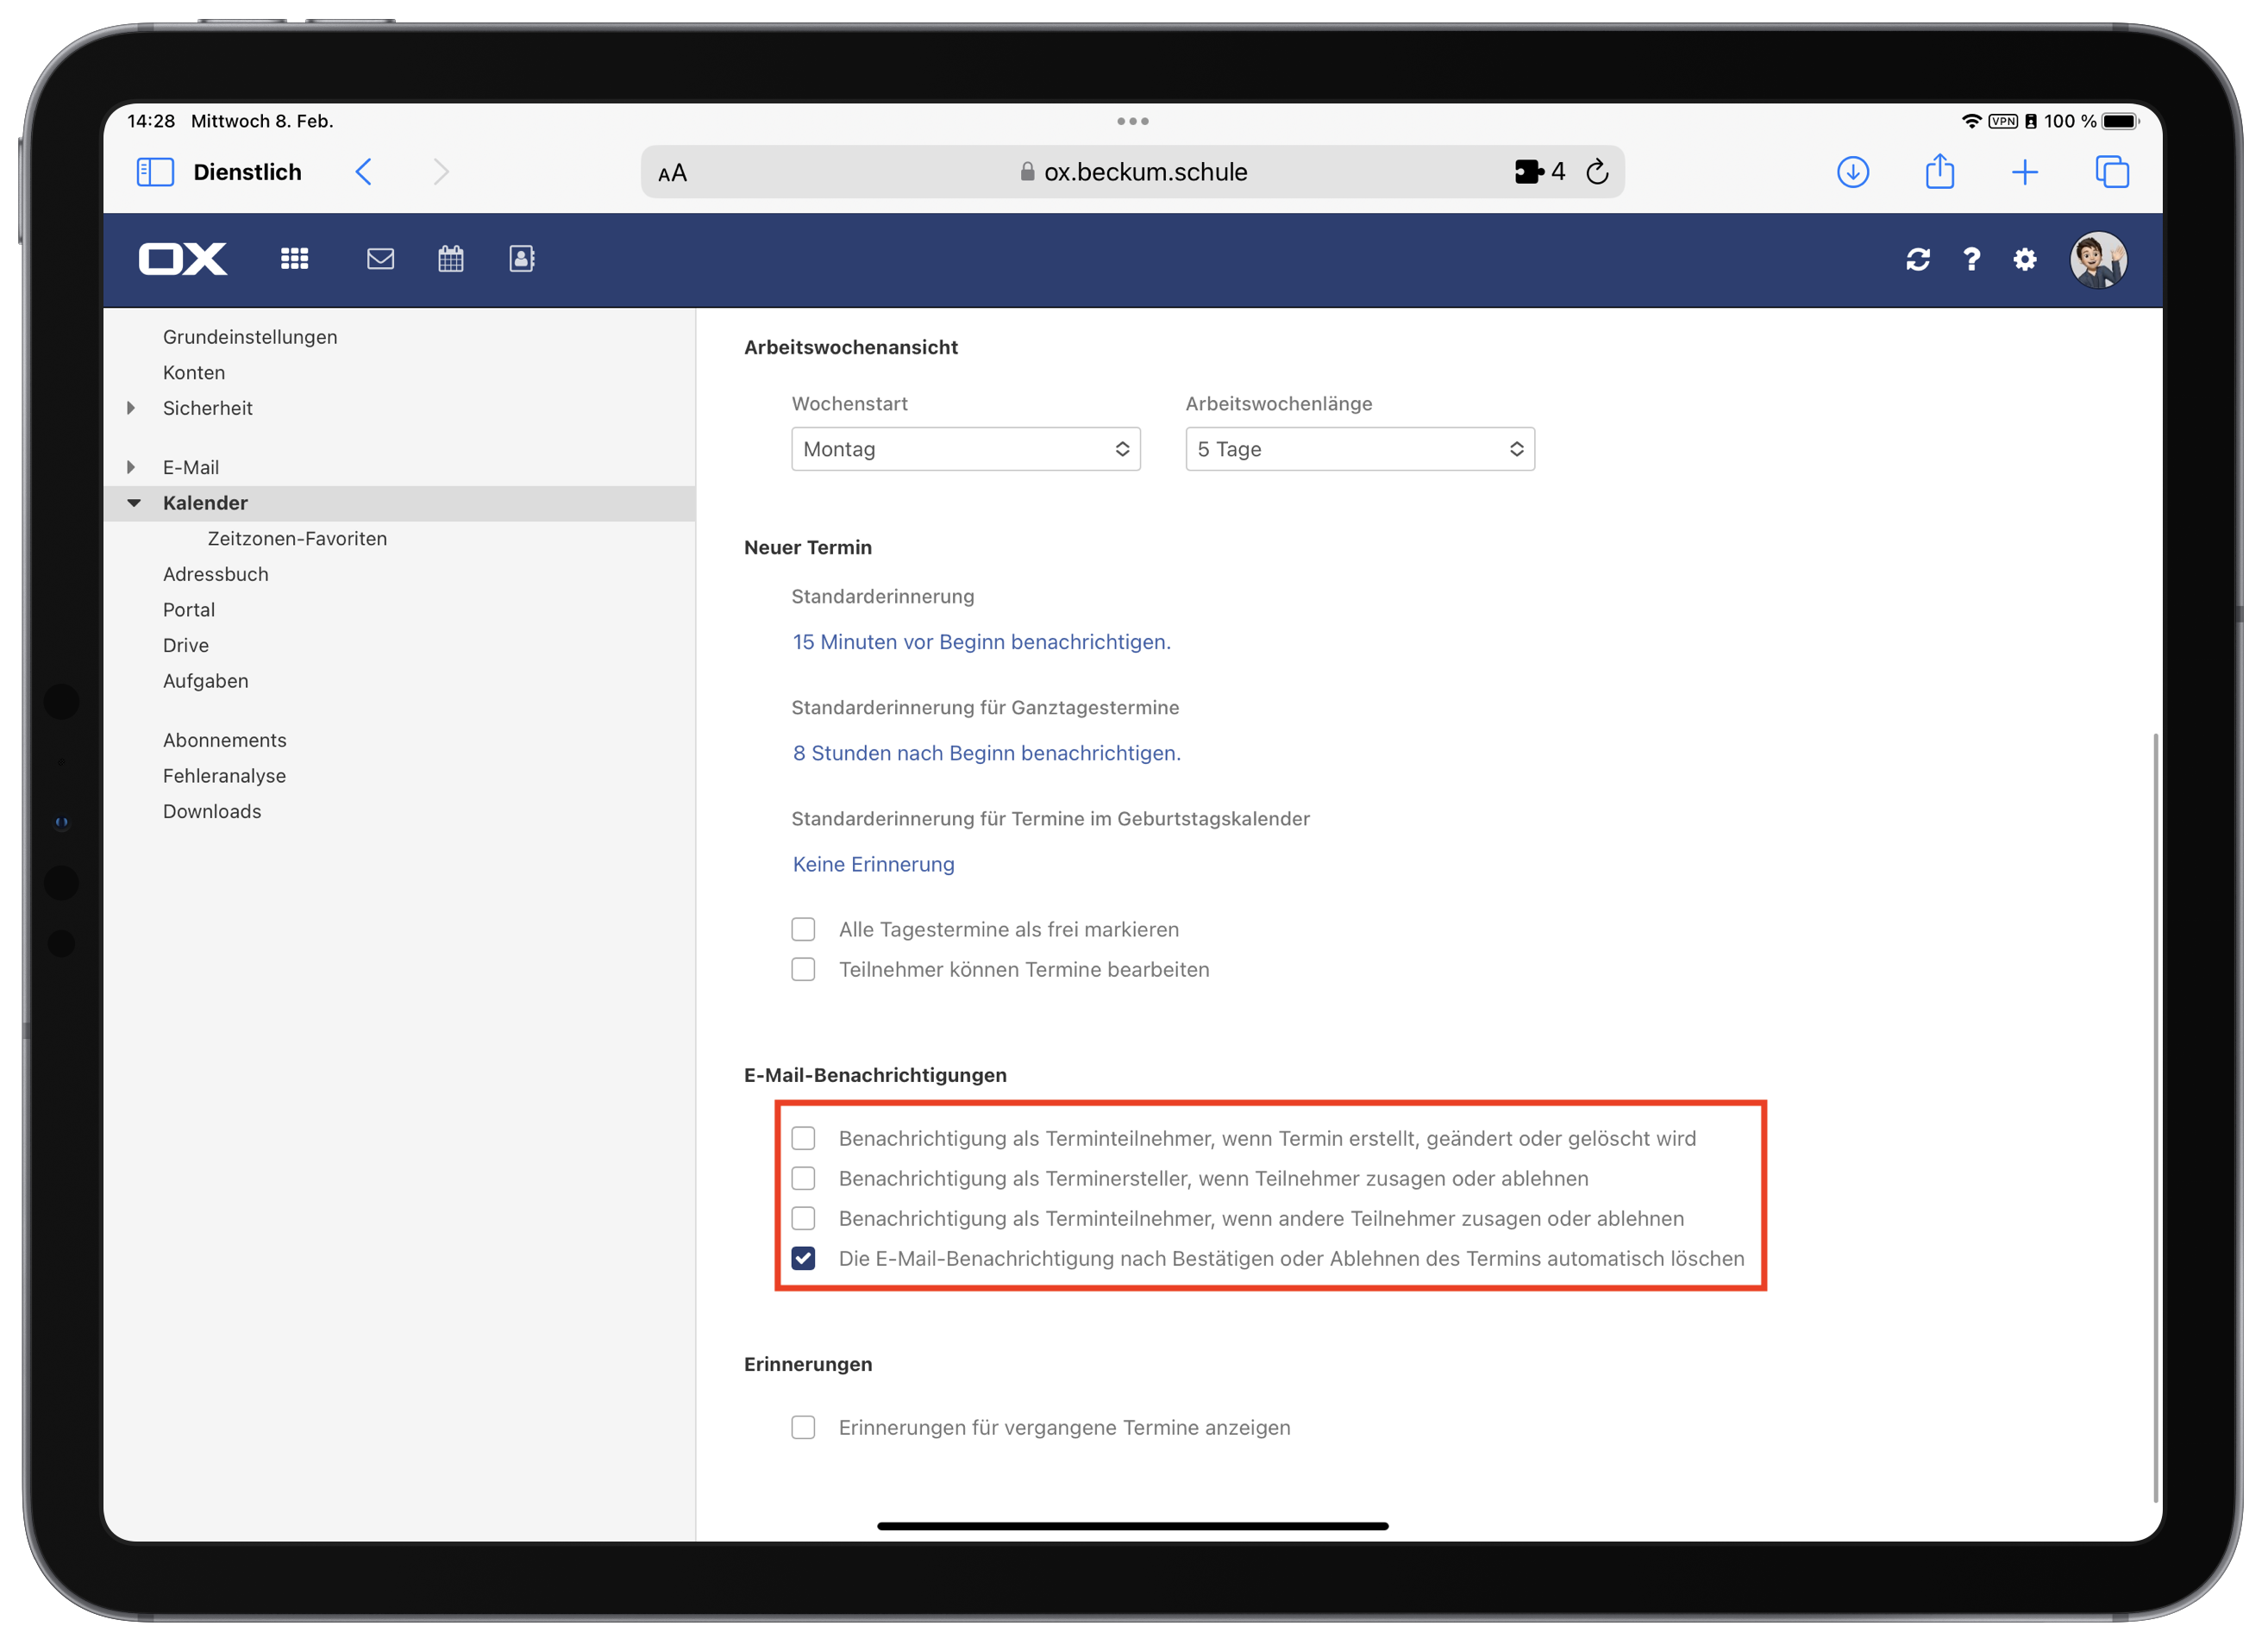
Task: Tap the three dots multitasking control
Action: [x=1132, y=121]
